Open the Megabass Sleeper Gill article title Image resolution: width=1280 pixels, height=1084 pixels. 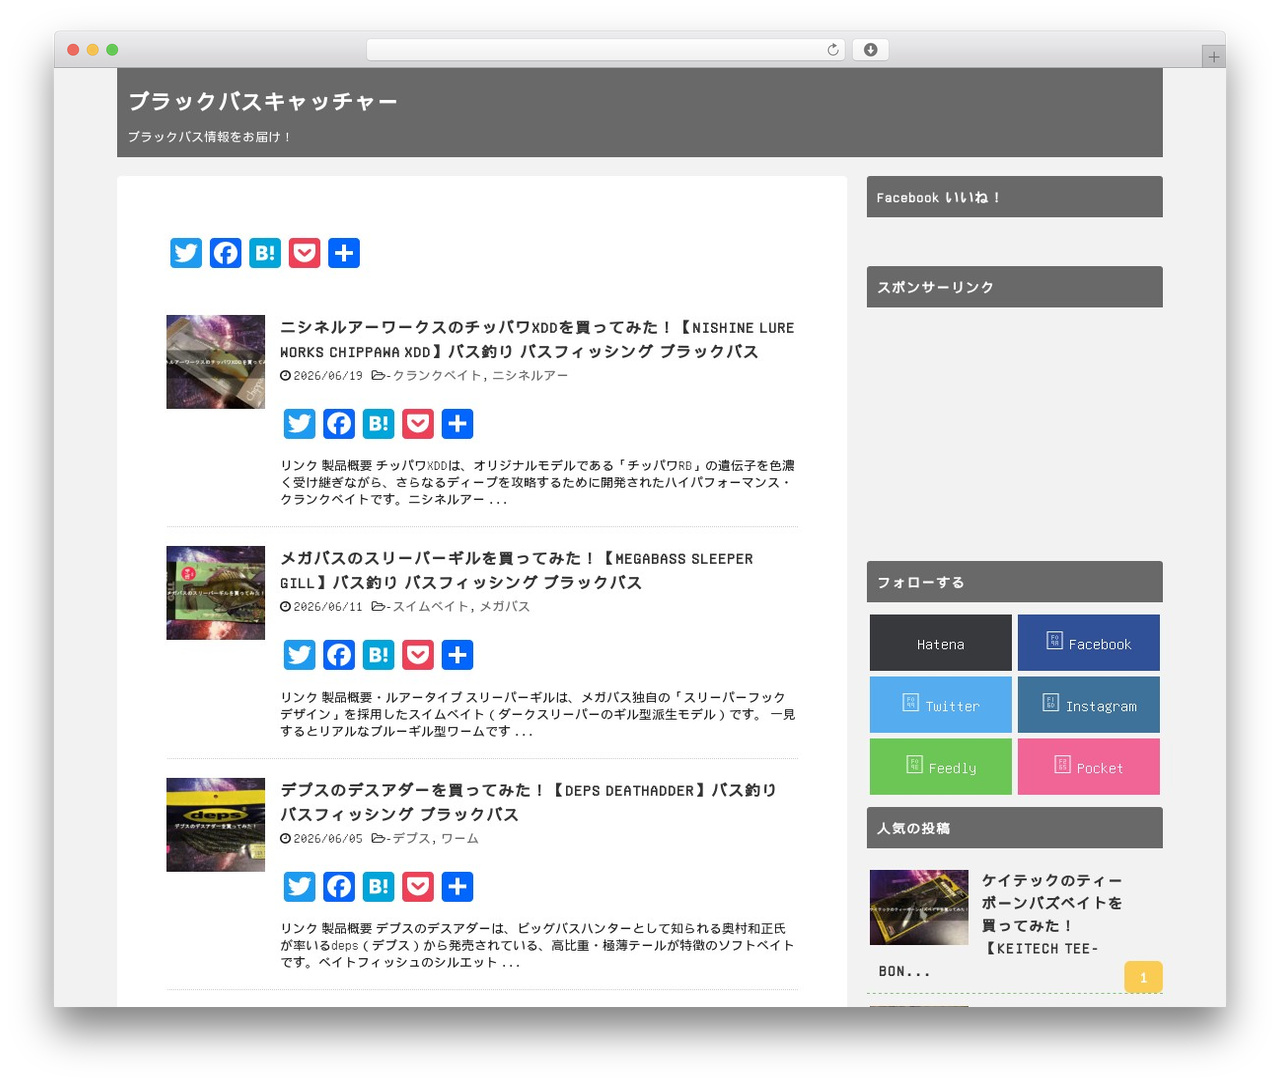click(x=517, y=571)
